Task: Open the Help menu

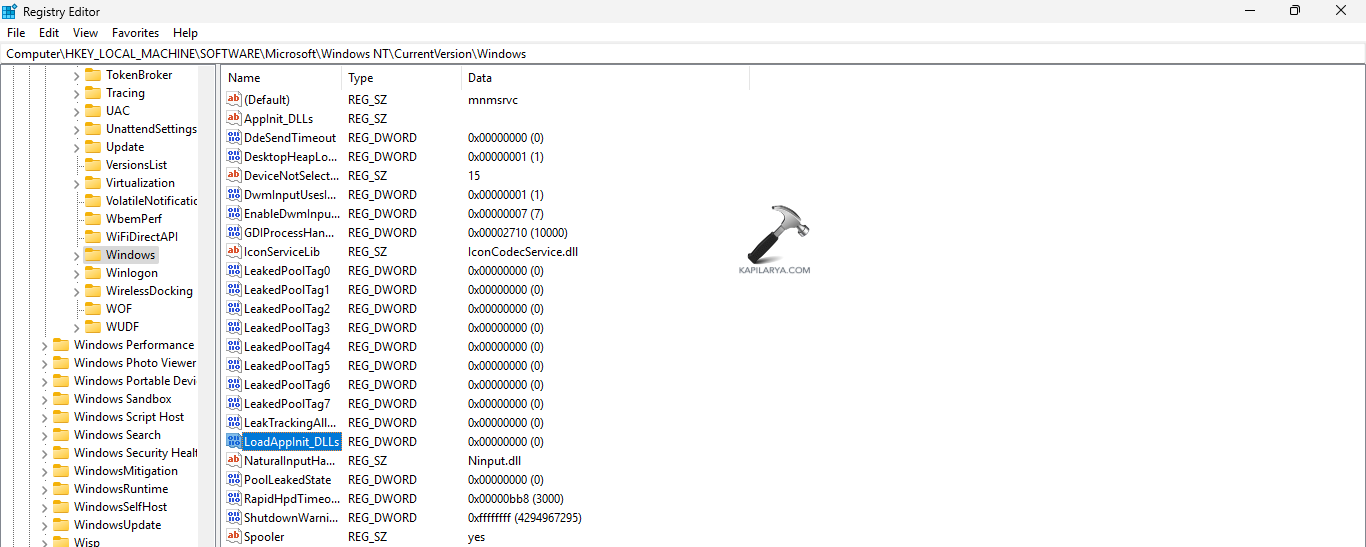Action: click(x=185, y=33)
